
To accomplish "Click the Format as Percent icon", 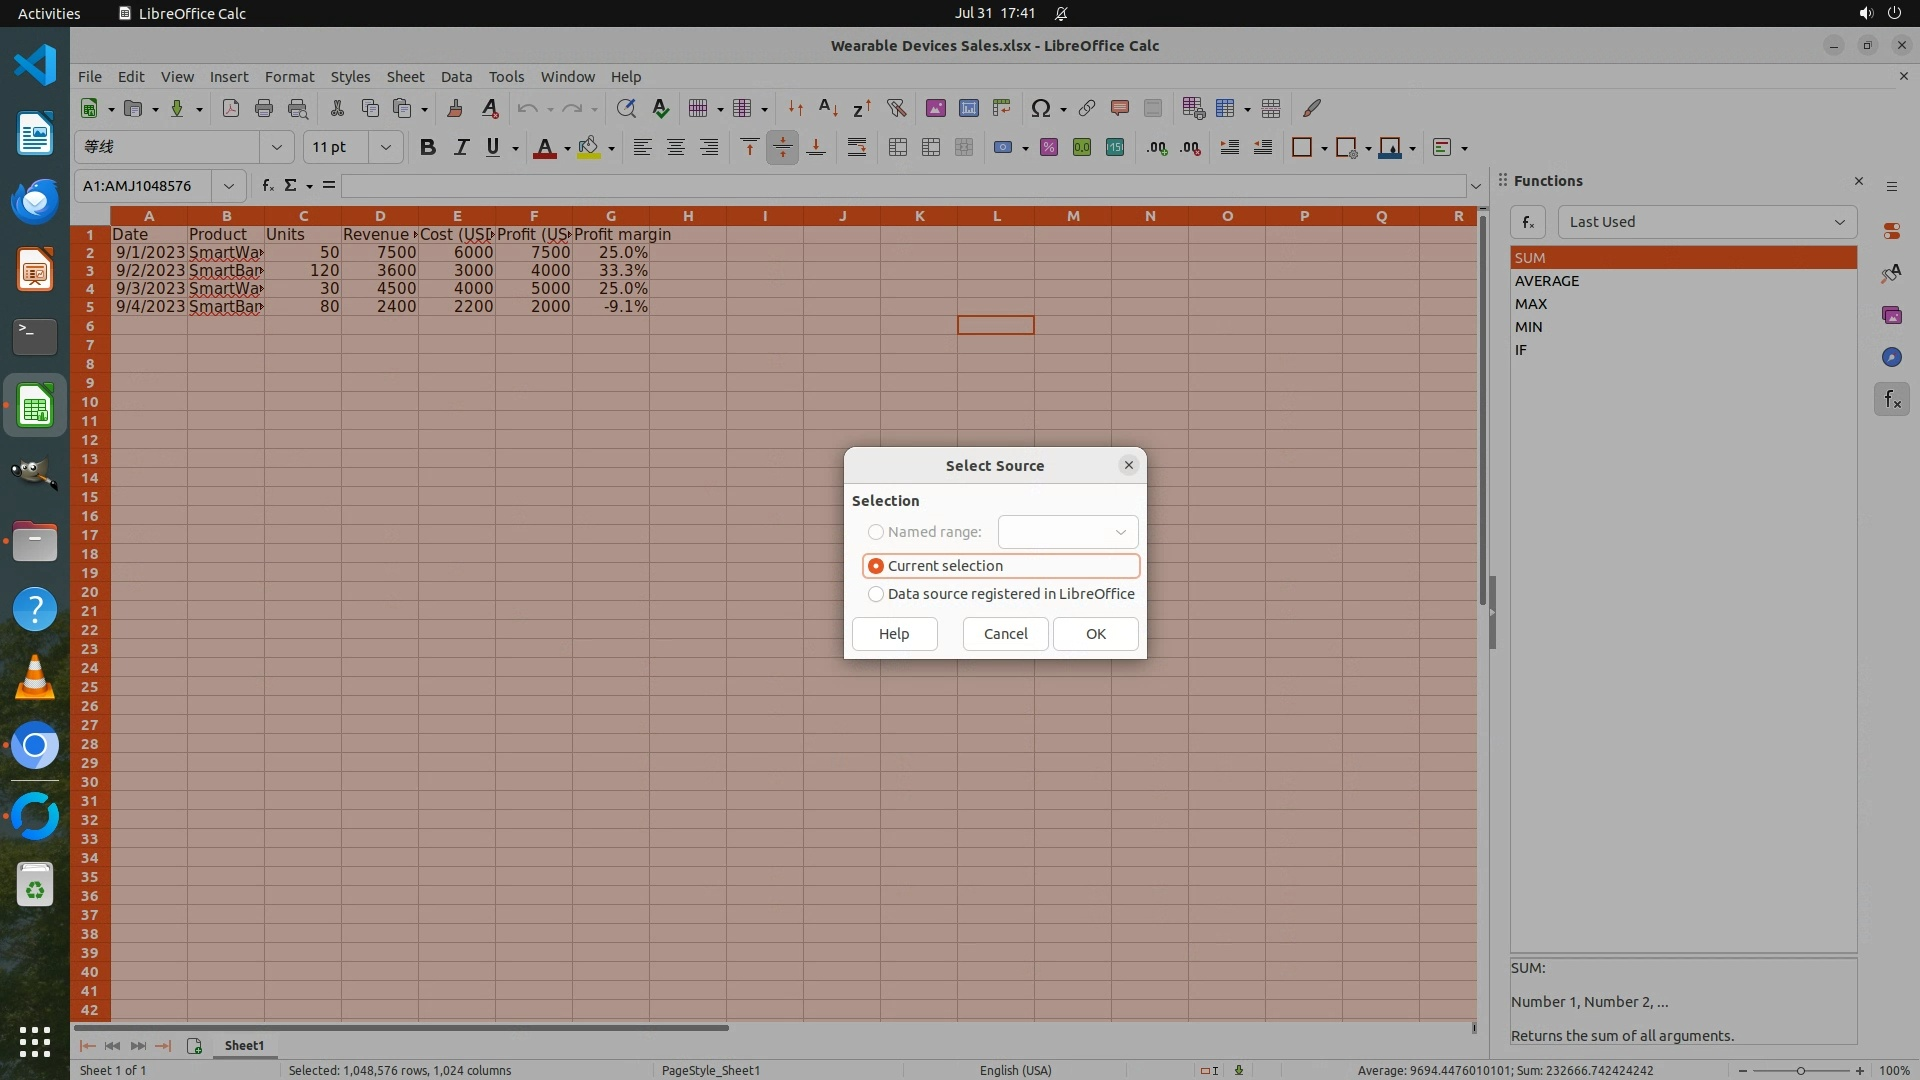I will pos(1049,148).
